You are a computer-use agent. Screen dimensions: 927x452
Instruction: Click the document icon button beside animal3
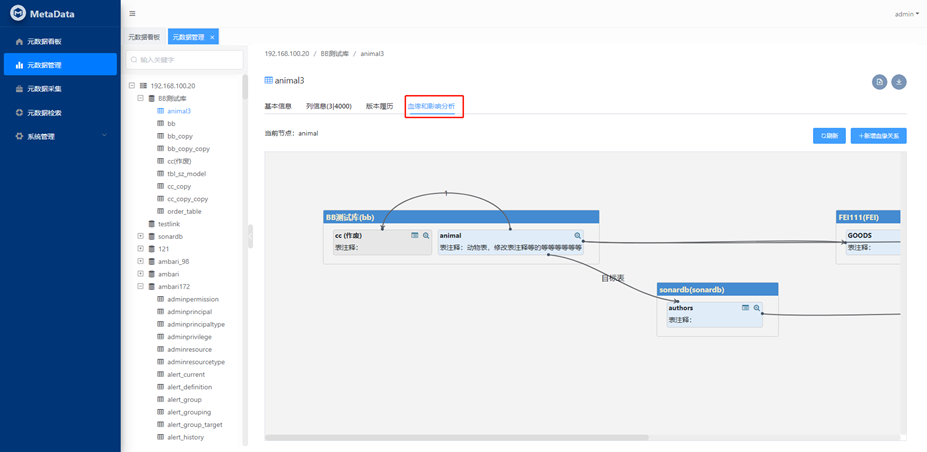[879, 82]
